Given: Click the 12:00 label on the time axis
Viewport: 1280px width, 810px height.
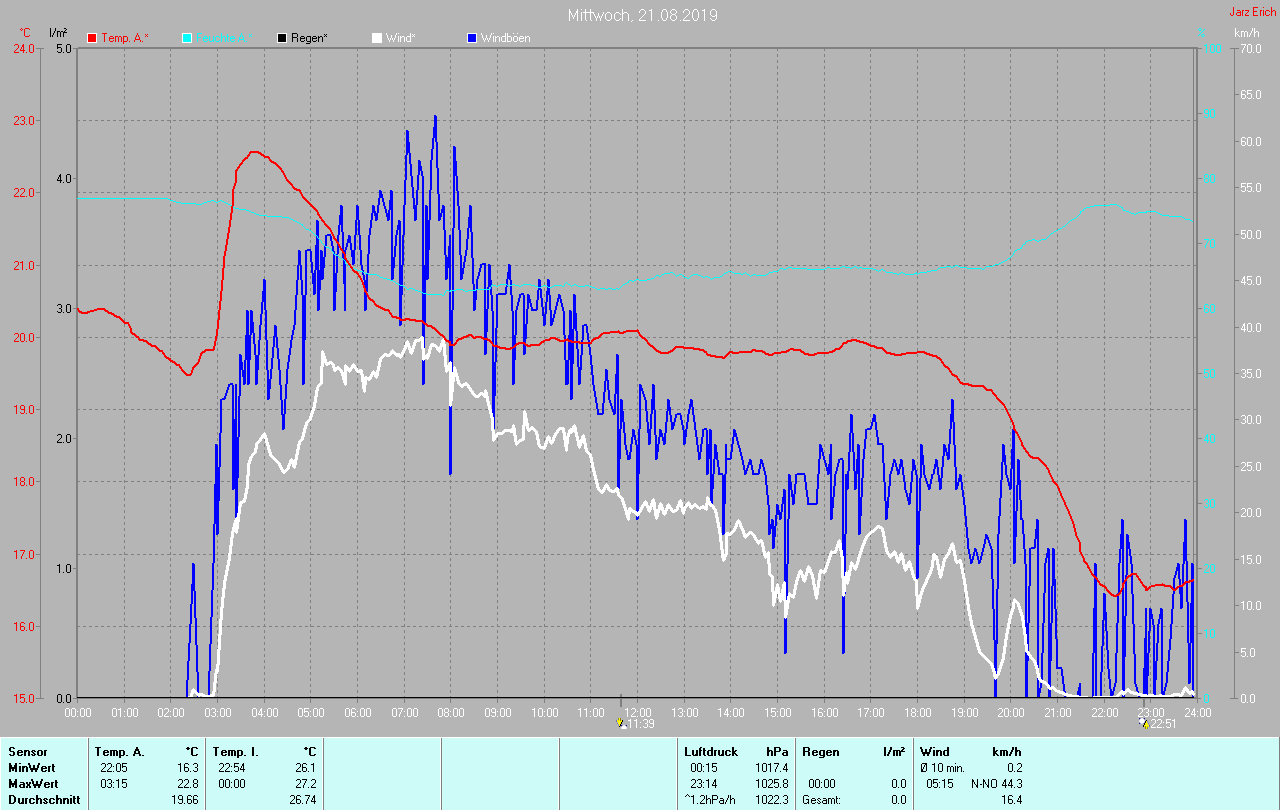Looking at the screenshot, I should click(x=638, y=713).
